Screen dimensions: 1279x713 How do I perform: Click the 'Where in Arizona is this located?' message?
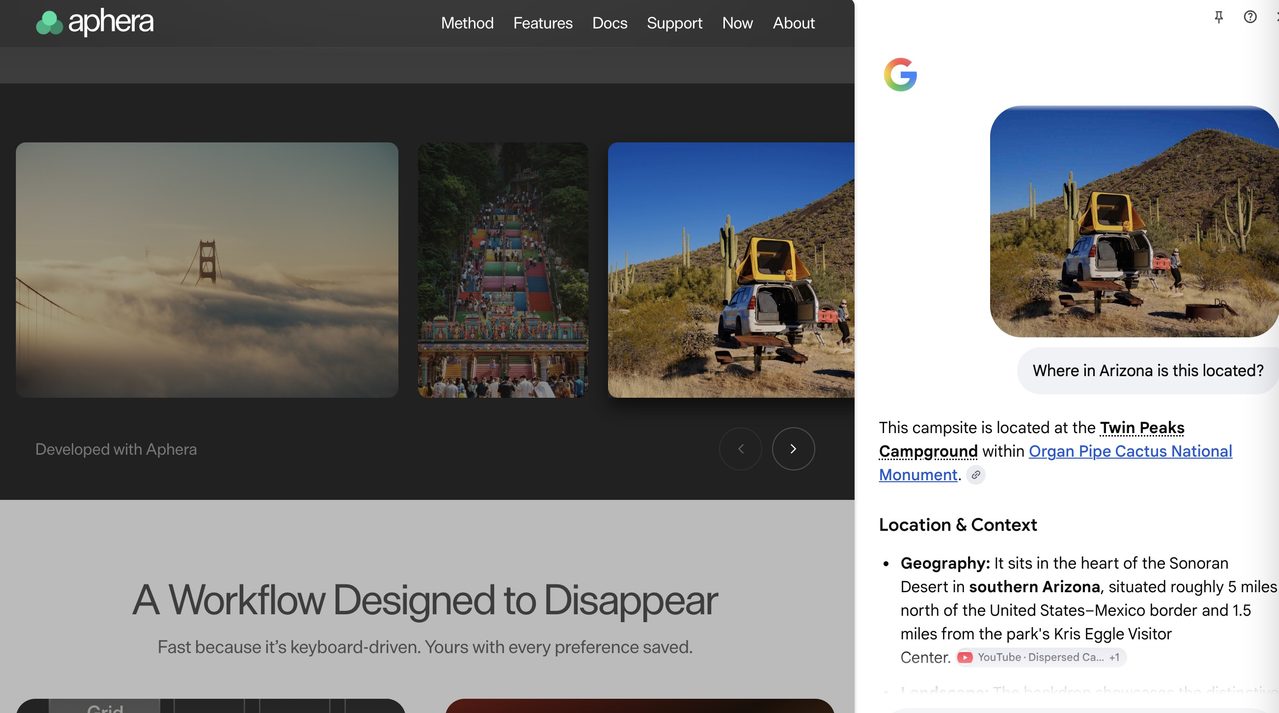click(x=1148, y=371)
